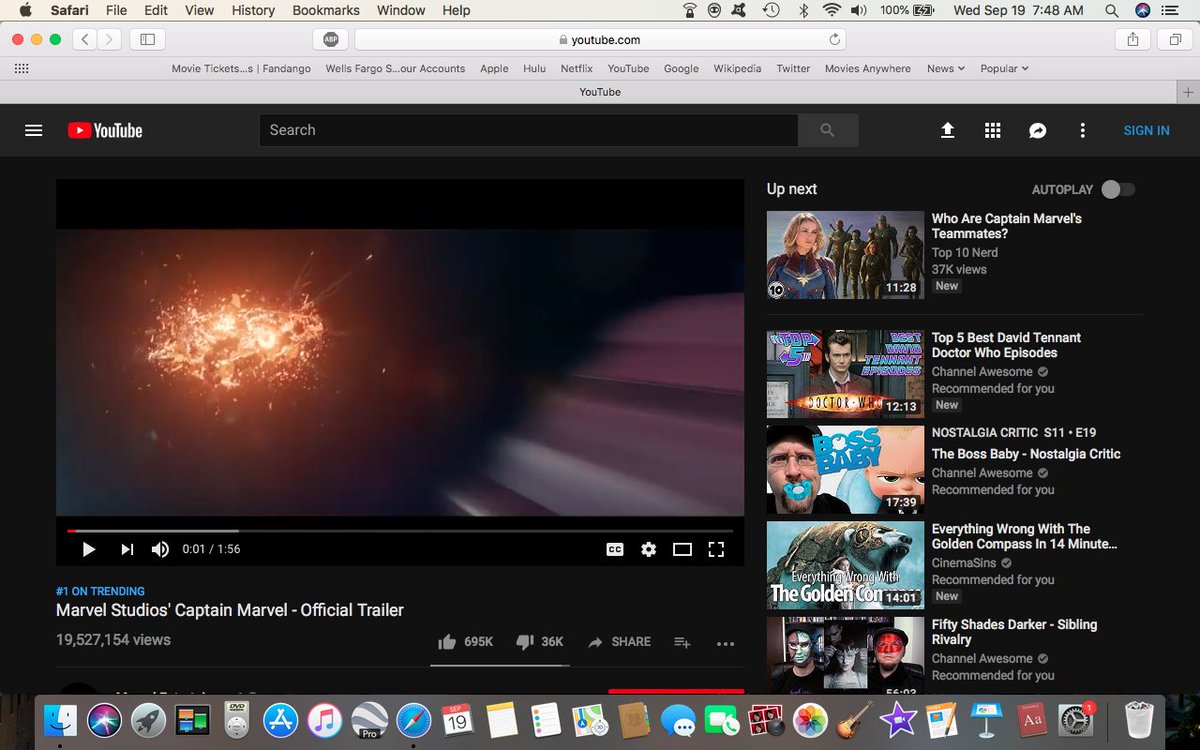The image size is (1200, 750).
Task: Open the View menu
Action: point(199,10)
